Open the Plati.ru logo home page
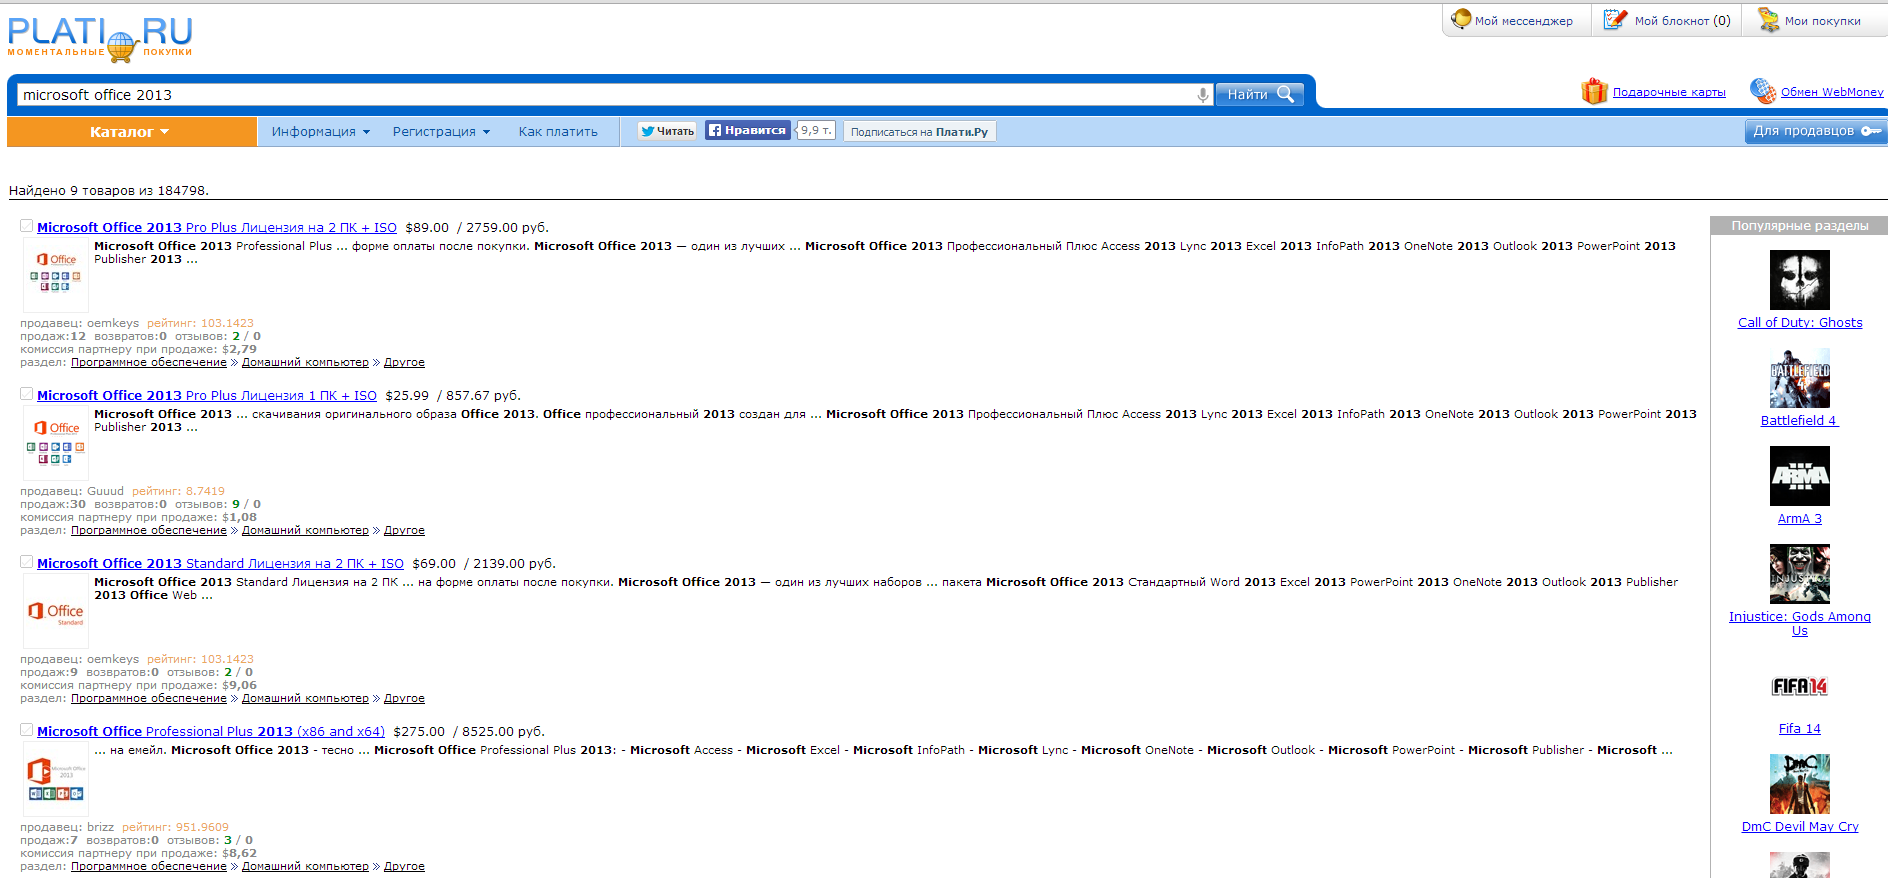 [100, 39]
